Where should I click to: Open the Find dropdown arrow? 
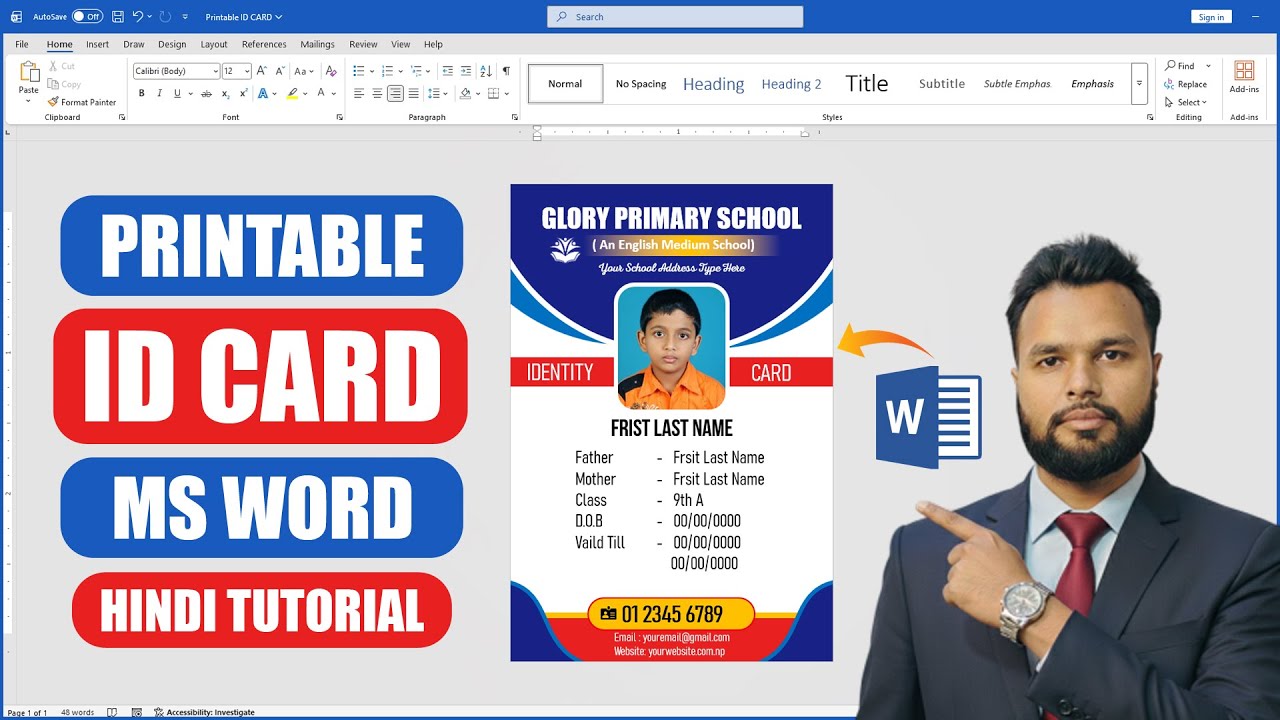(1208, 66)
